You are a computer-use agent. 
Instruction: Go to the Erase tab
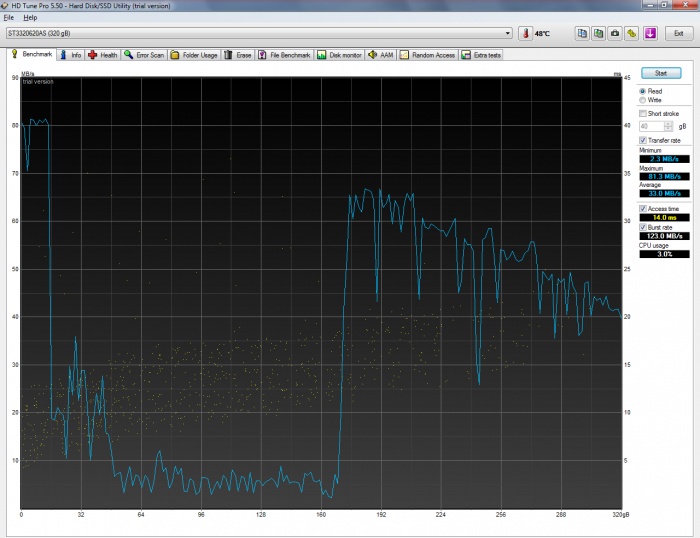coord(238,55)
